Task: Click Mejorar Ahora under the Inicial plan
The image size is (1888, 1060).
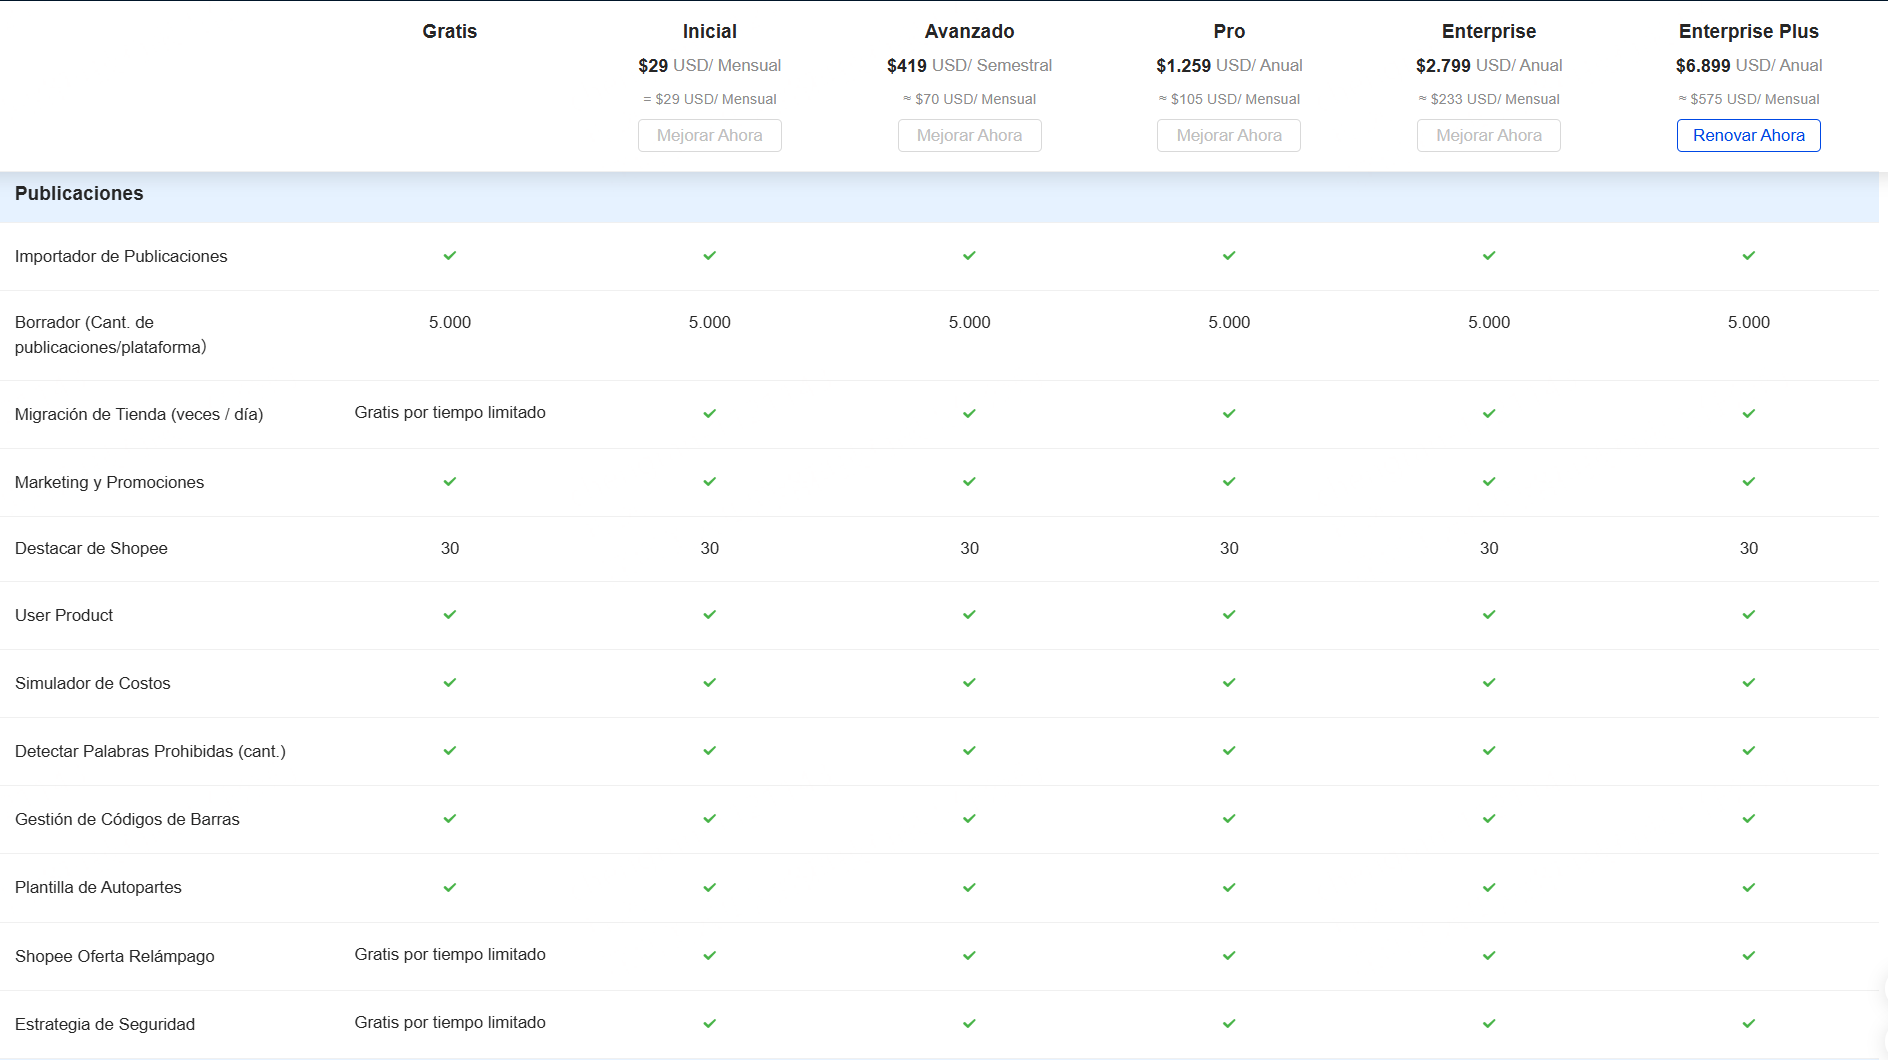Action: (x=709, y=136)
